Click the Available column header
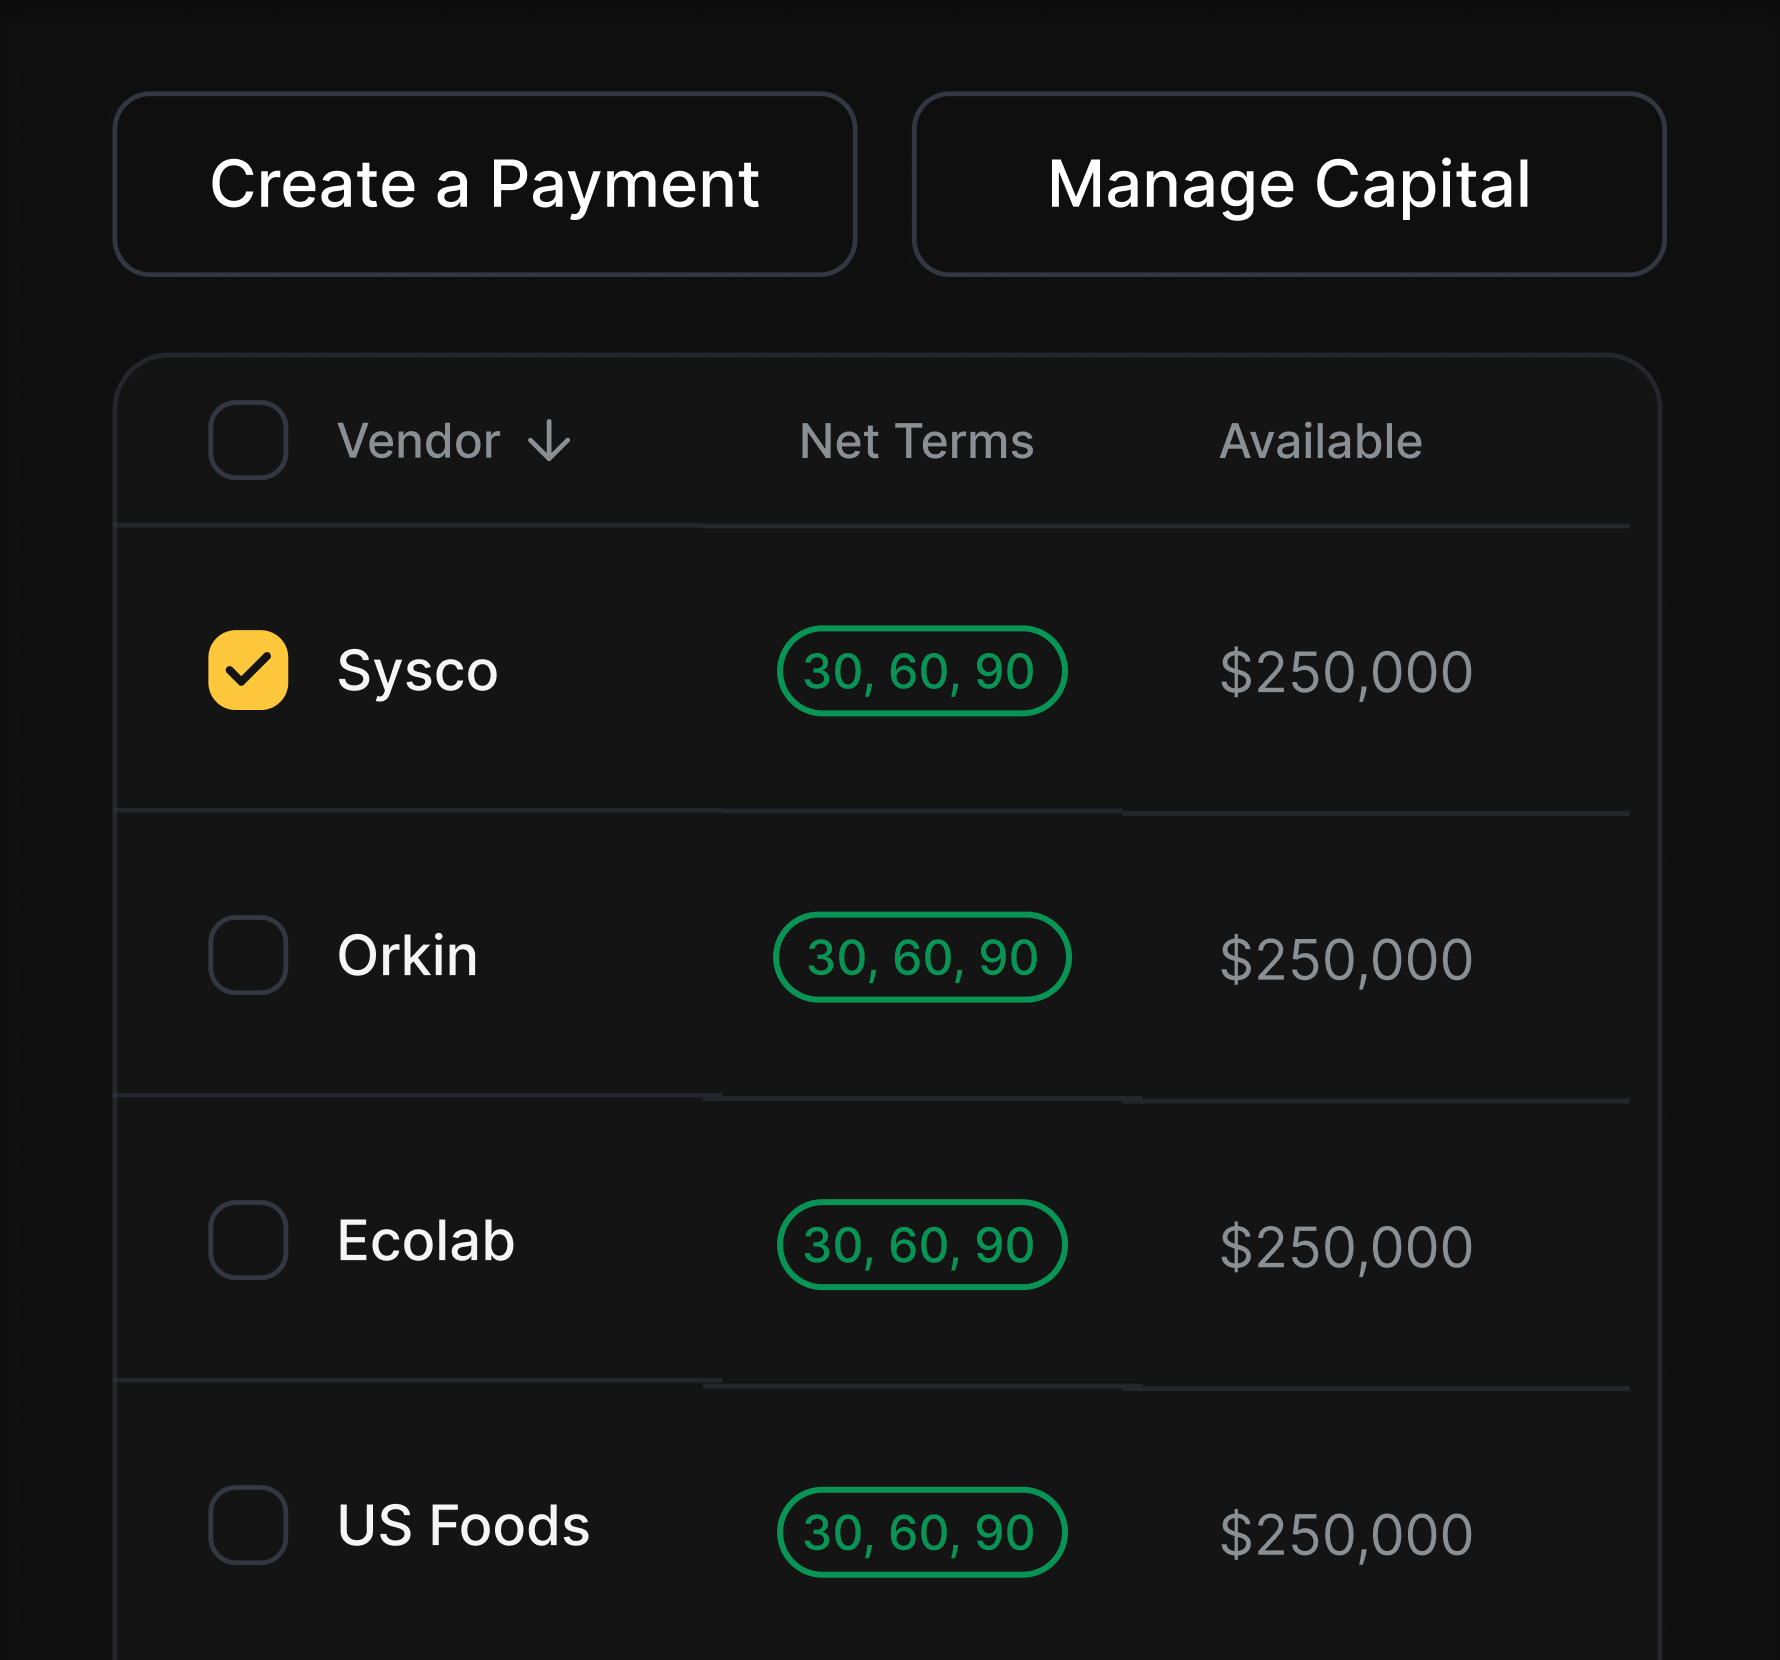Screen dimensions: 1780x1660 pyautogui.click(x=1320, y=441)
